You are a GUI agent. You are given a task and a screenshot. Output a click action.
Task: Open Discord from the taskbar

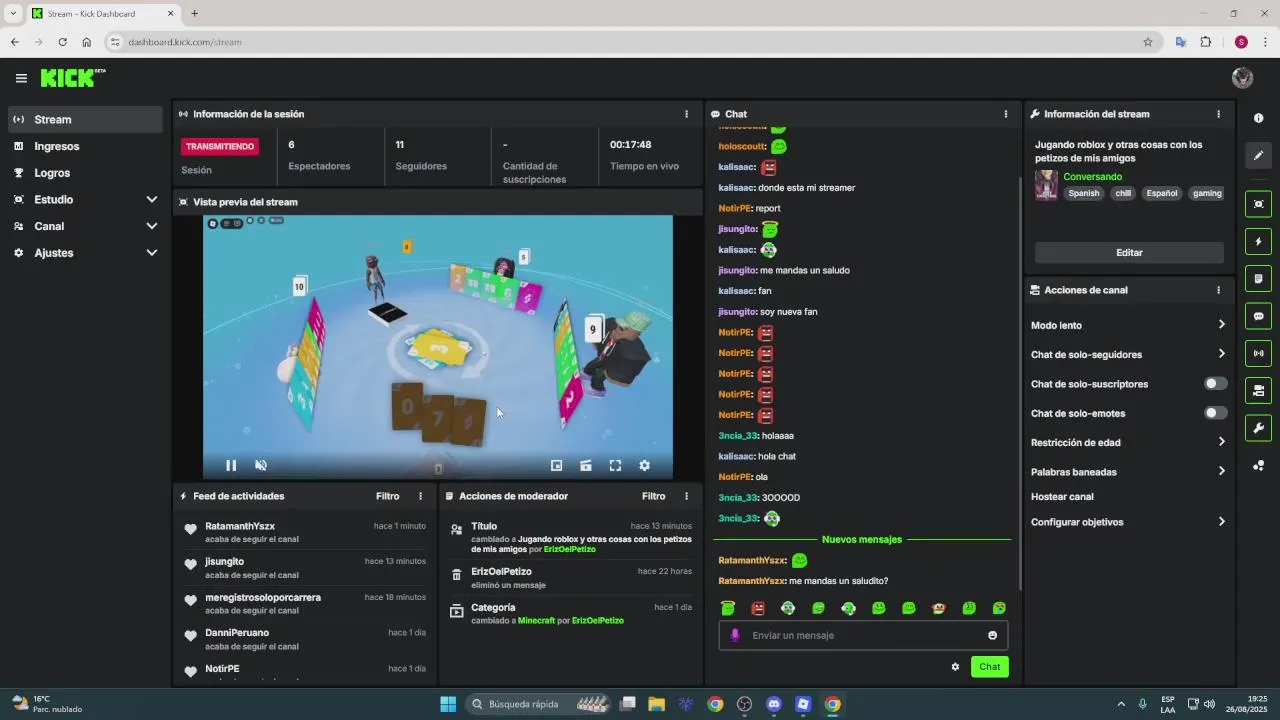pyautogui.click(x=773, y=704)
